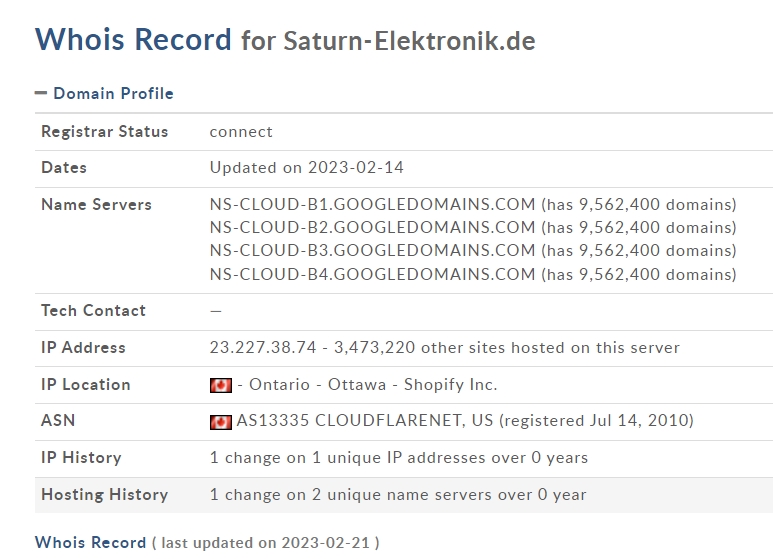Click Saturn-Elektronik.de in page title
Viewport: 773px width, 559px height.
point(409,40)
